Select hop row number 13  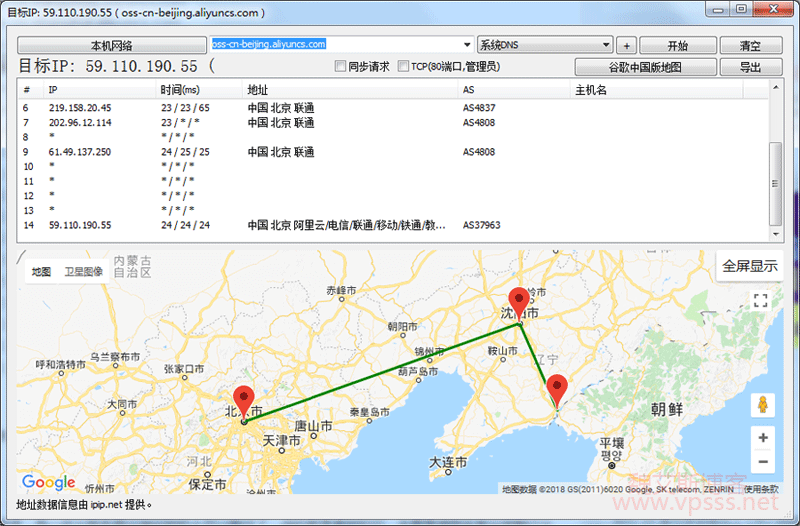point(393,210)
